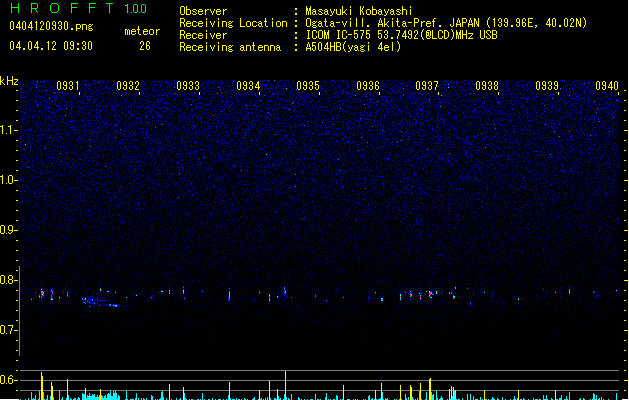The width and height of the screenshot is (629, 400).
Task: Click the ICOM IC-575 receiver text
Action: coord(401,35)
